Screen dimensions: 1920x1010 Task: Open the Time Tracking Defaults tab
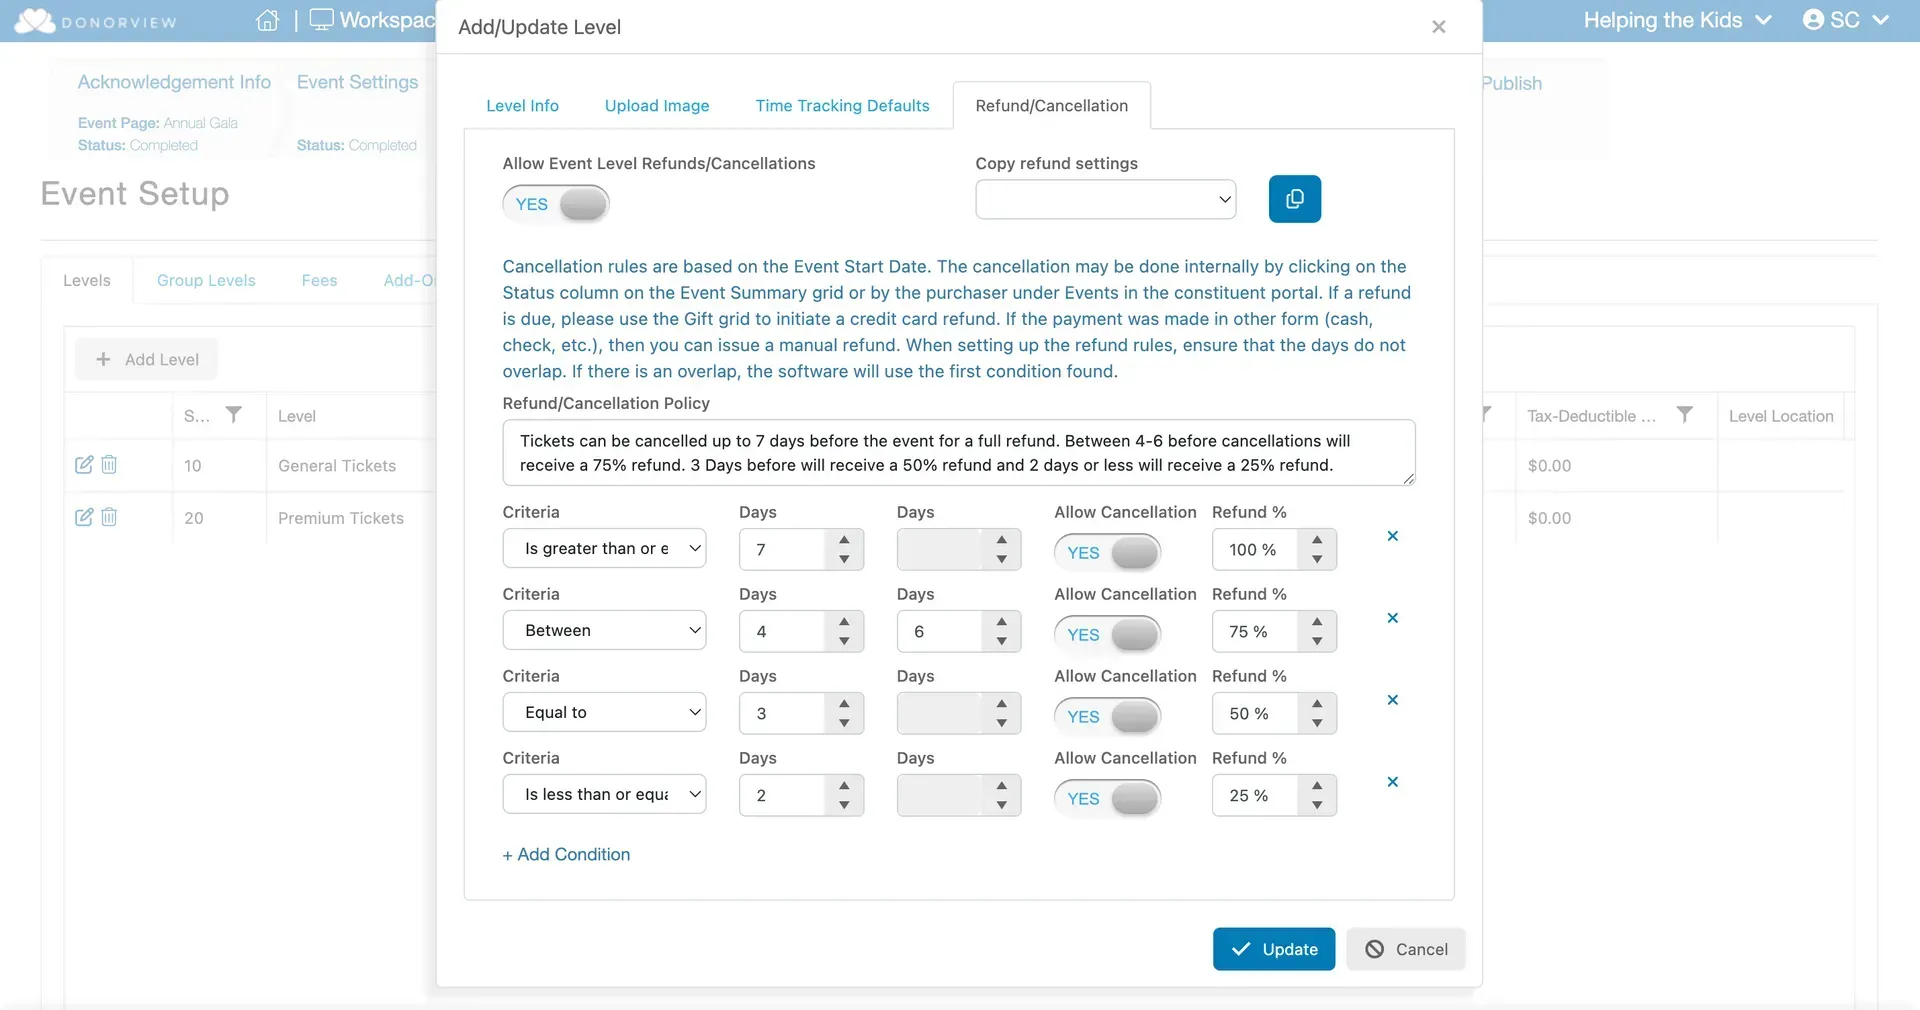tap(842, 106)
